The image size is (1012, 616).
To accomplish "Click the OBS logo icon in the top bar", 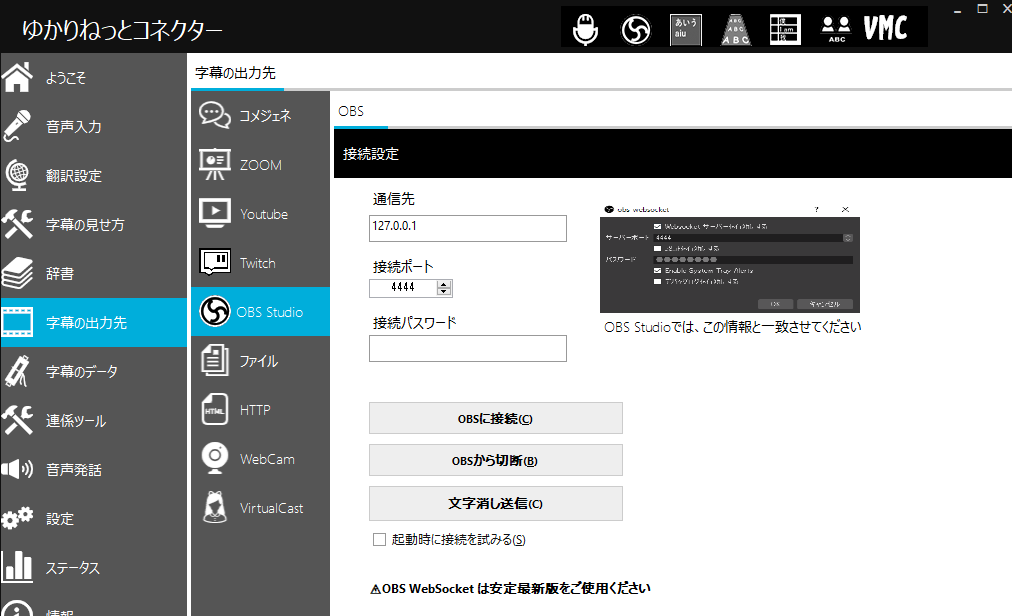I will click(x=636, y=30).
